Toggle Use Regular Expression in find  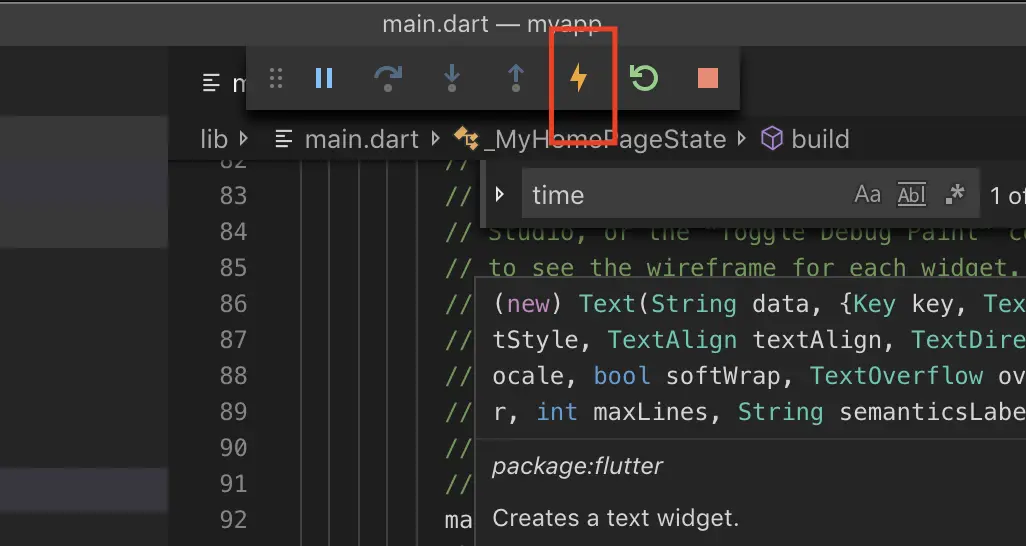[x=955, y=194]
